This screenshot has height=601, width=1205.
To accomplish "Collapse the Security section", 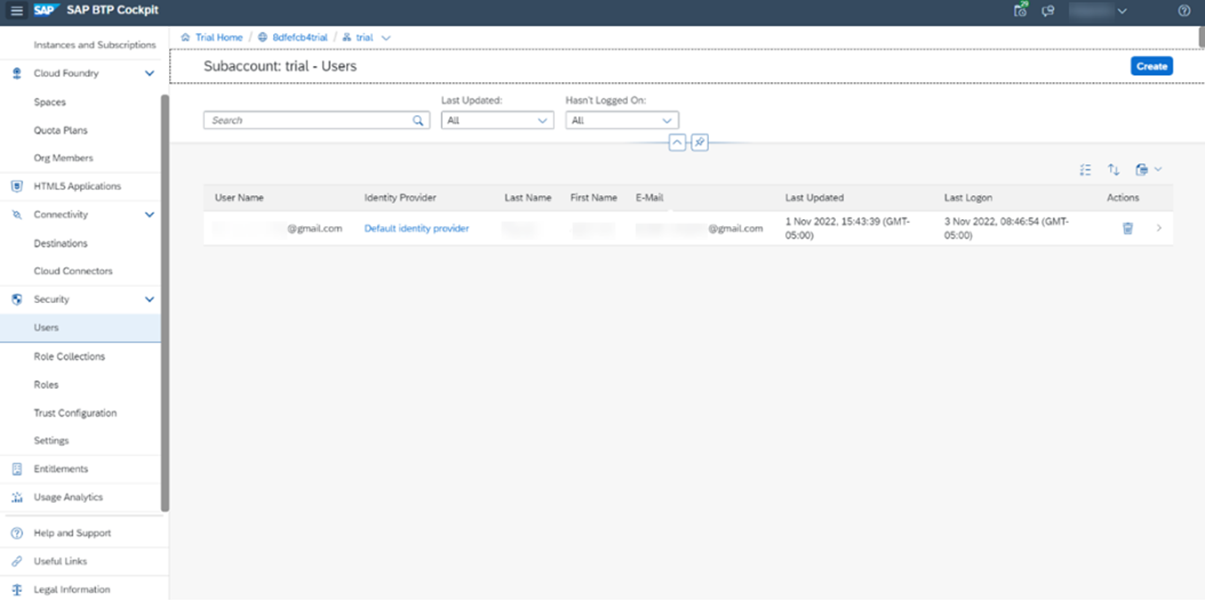I will pos(149,299).
